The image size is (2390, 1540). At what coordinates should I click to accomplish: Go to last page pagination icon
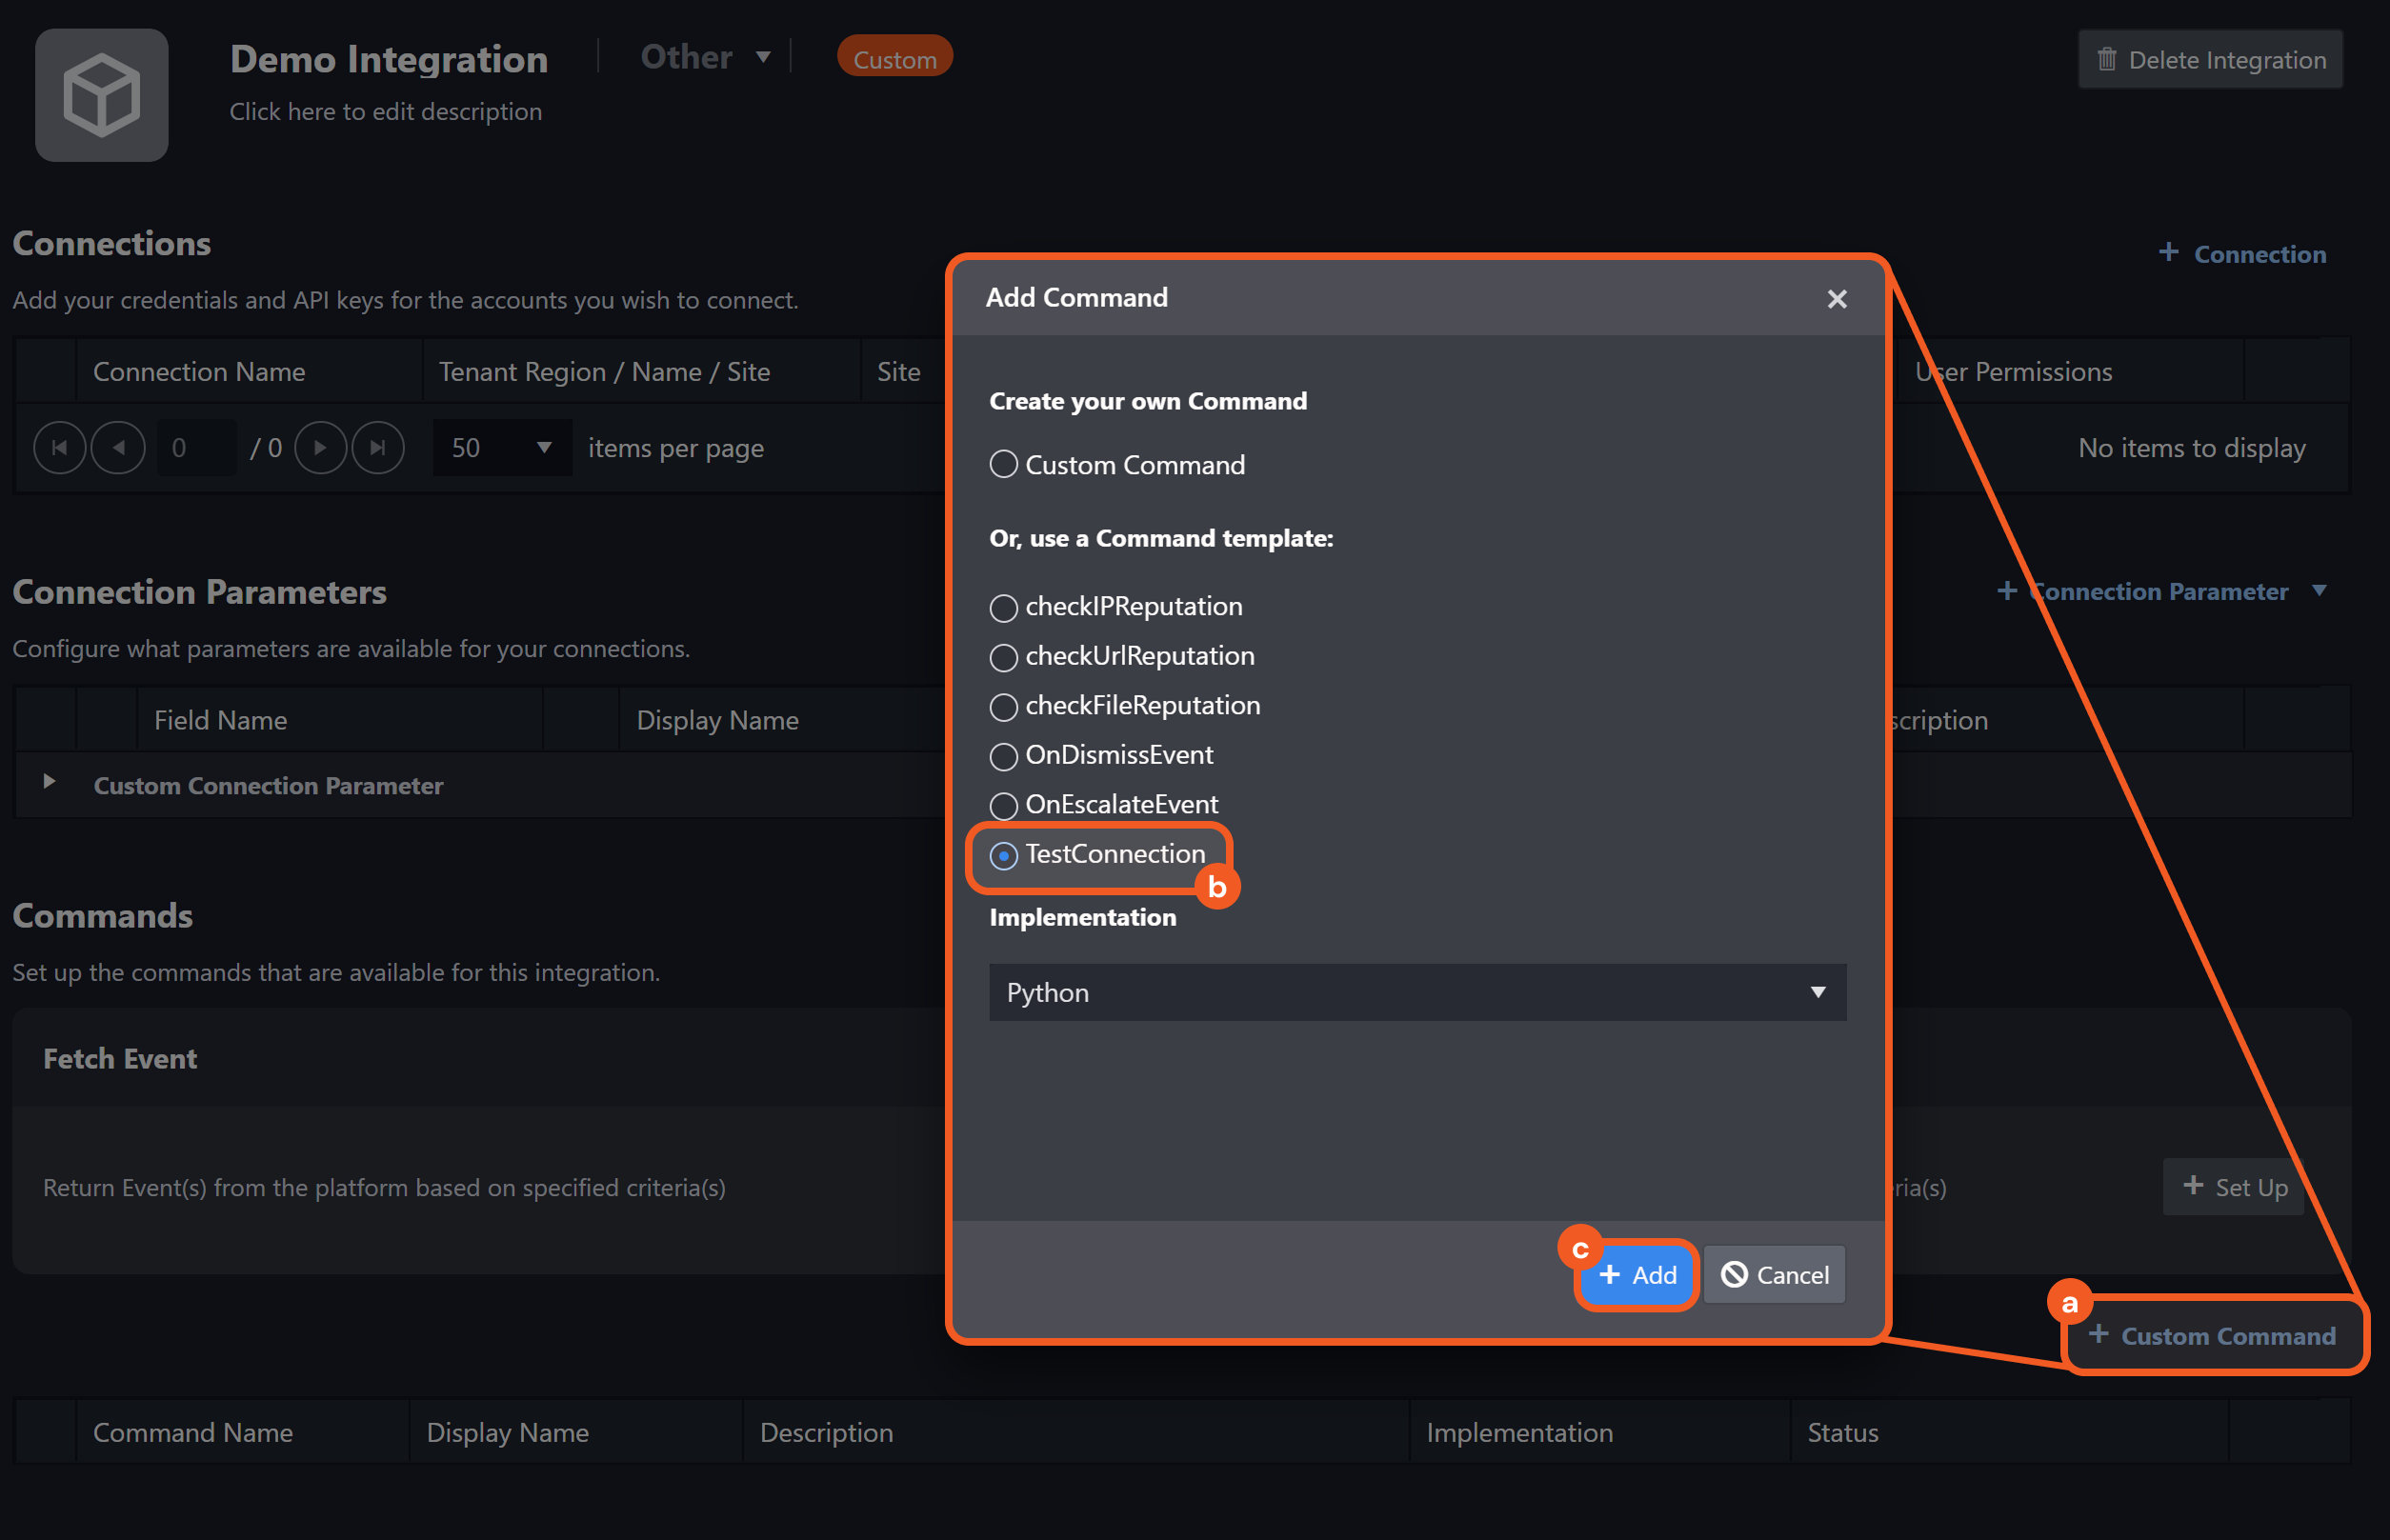click(378, 447)
